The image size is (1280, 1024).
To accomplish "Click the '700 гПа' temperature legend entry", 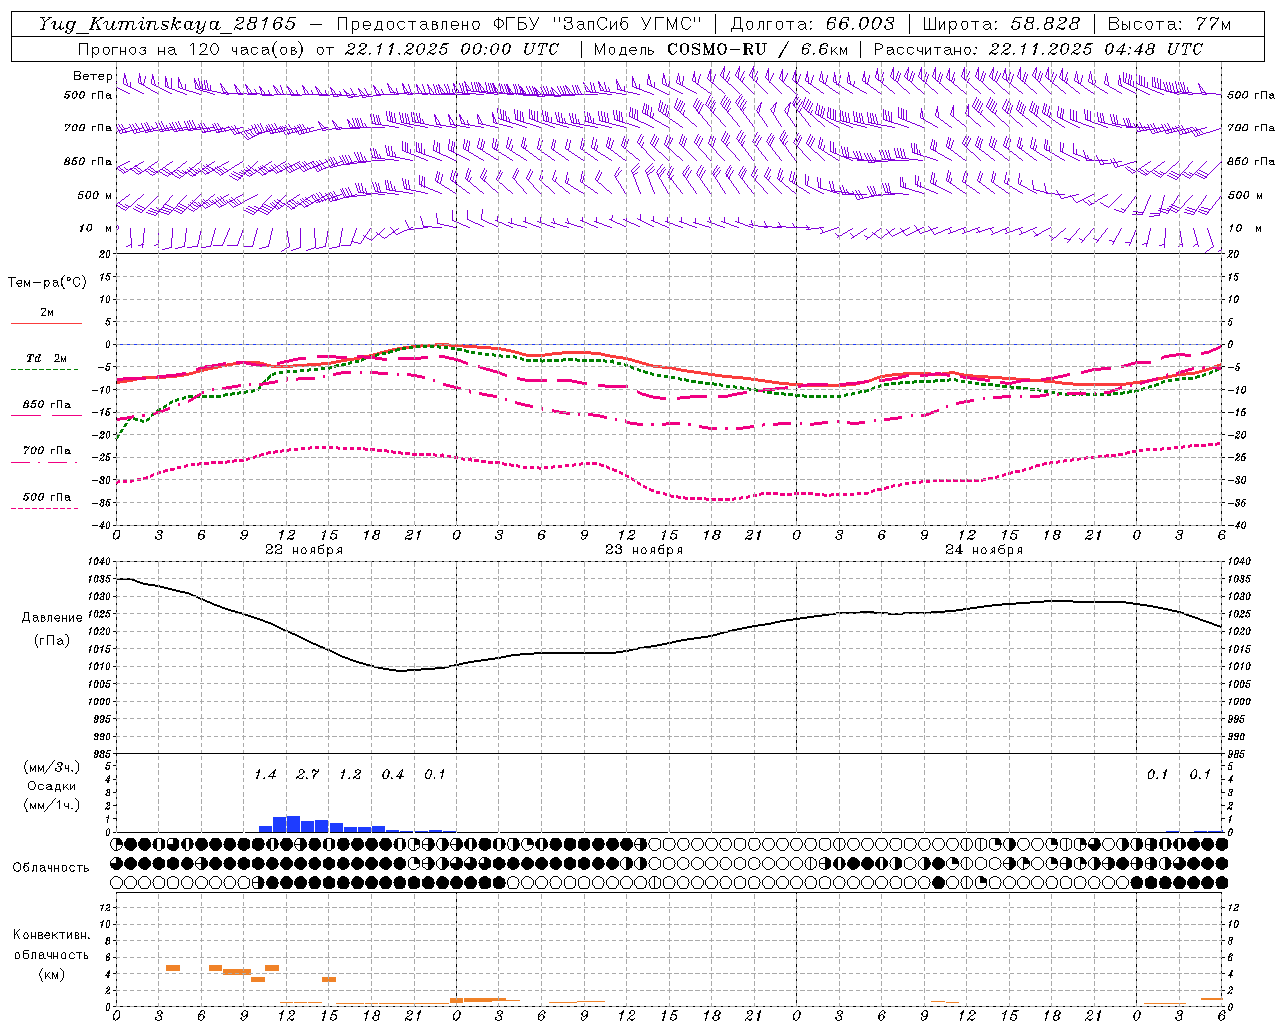I will point(47,451).
